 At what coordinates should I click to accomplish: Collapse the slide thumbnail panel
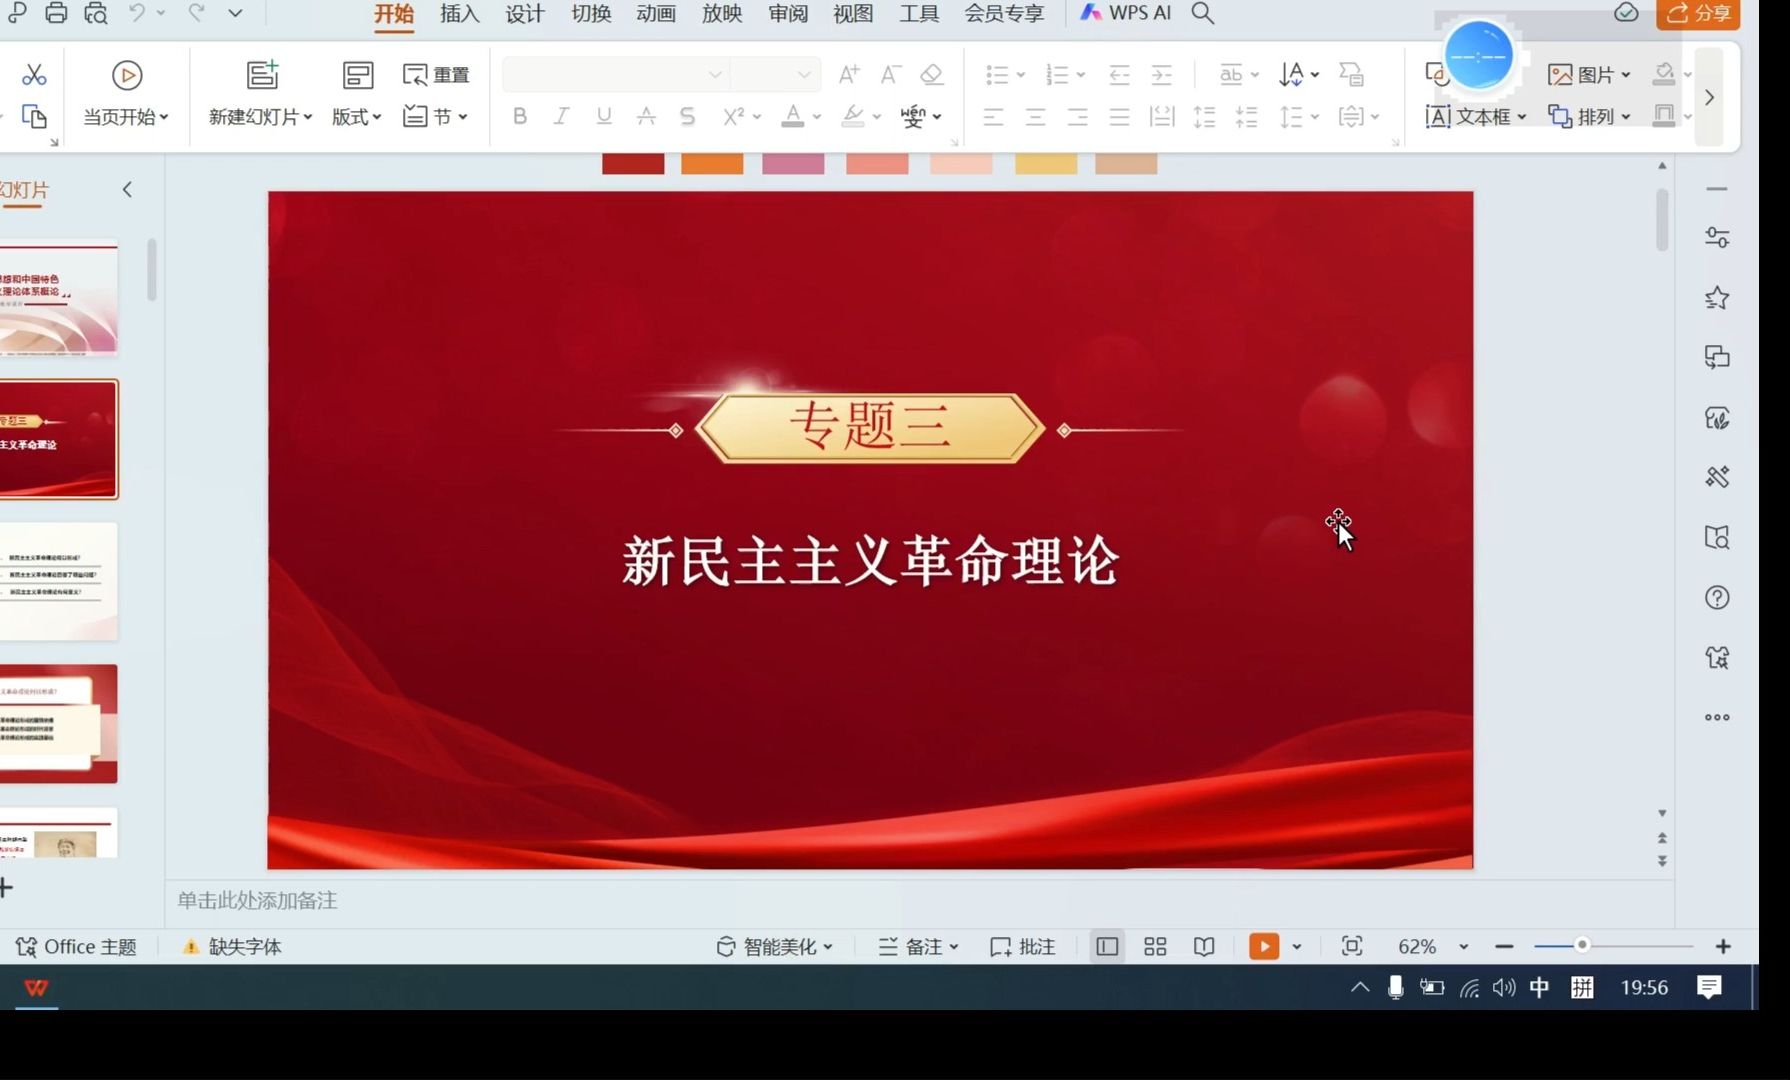(127, 189)
